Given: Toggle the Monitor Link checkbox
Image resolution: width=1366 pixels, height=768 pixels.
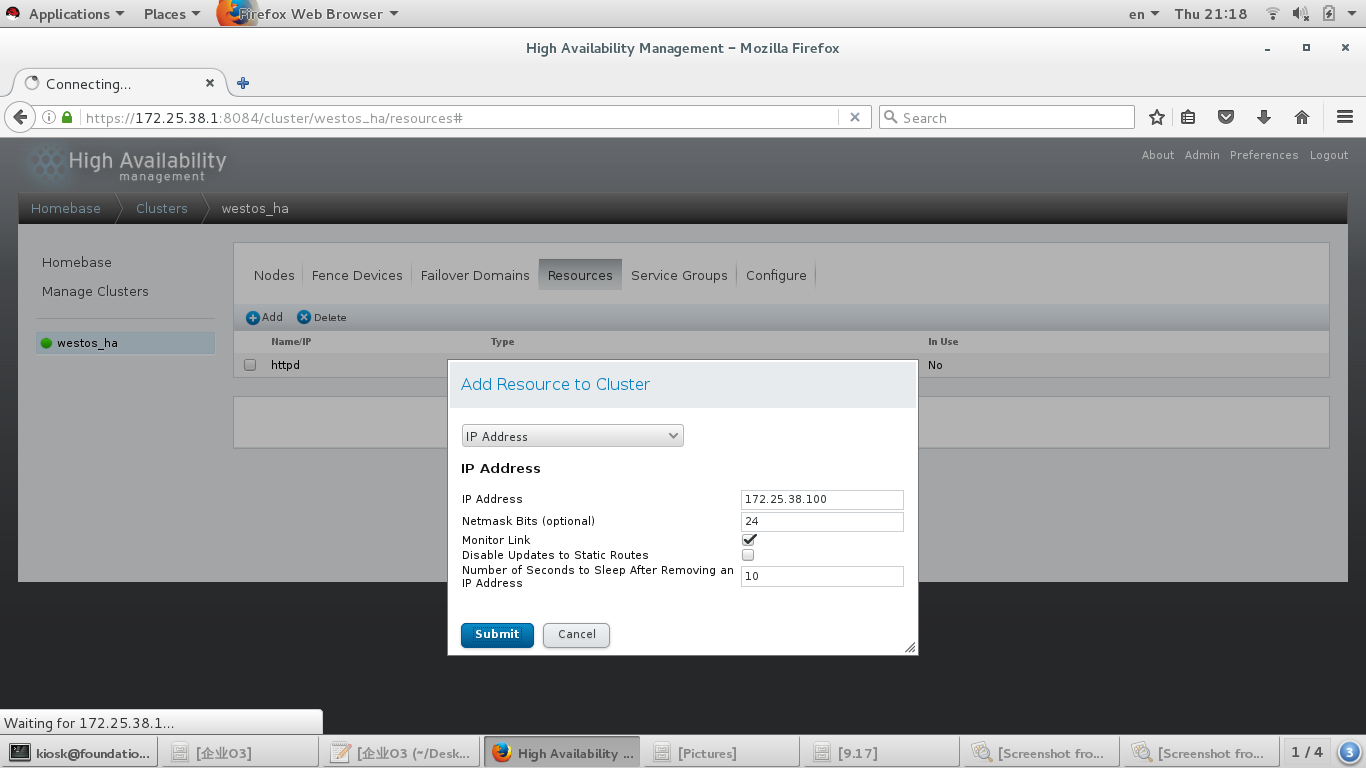Looking at the screenshot, I should pos(748,540).
